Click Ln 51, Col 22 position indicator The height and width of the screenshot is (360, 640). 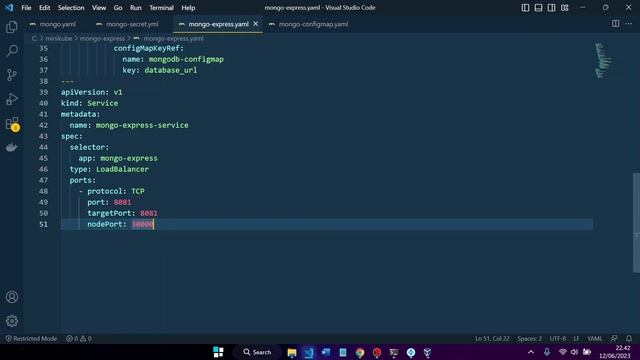click(x=492, y=338)
